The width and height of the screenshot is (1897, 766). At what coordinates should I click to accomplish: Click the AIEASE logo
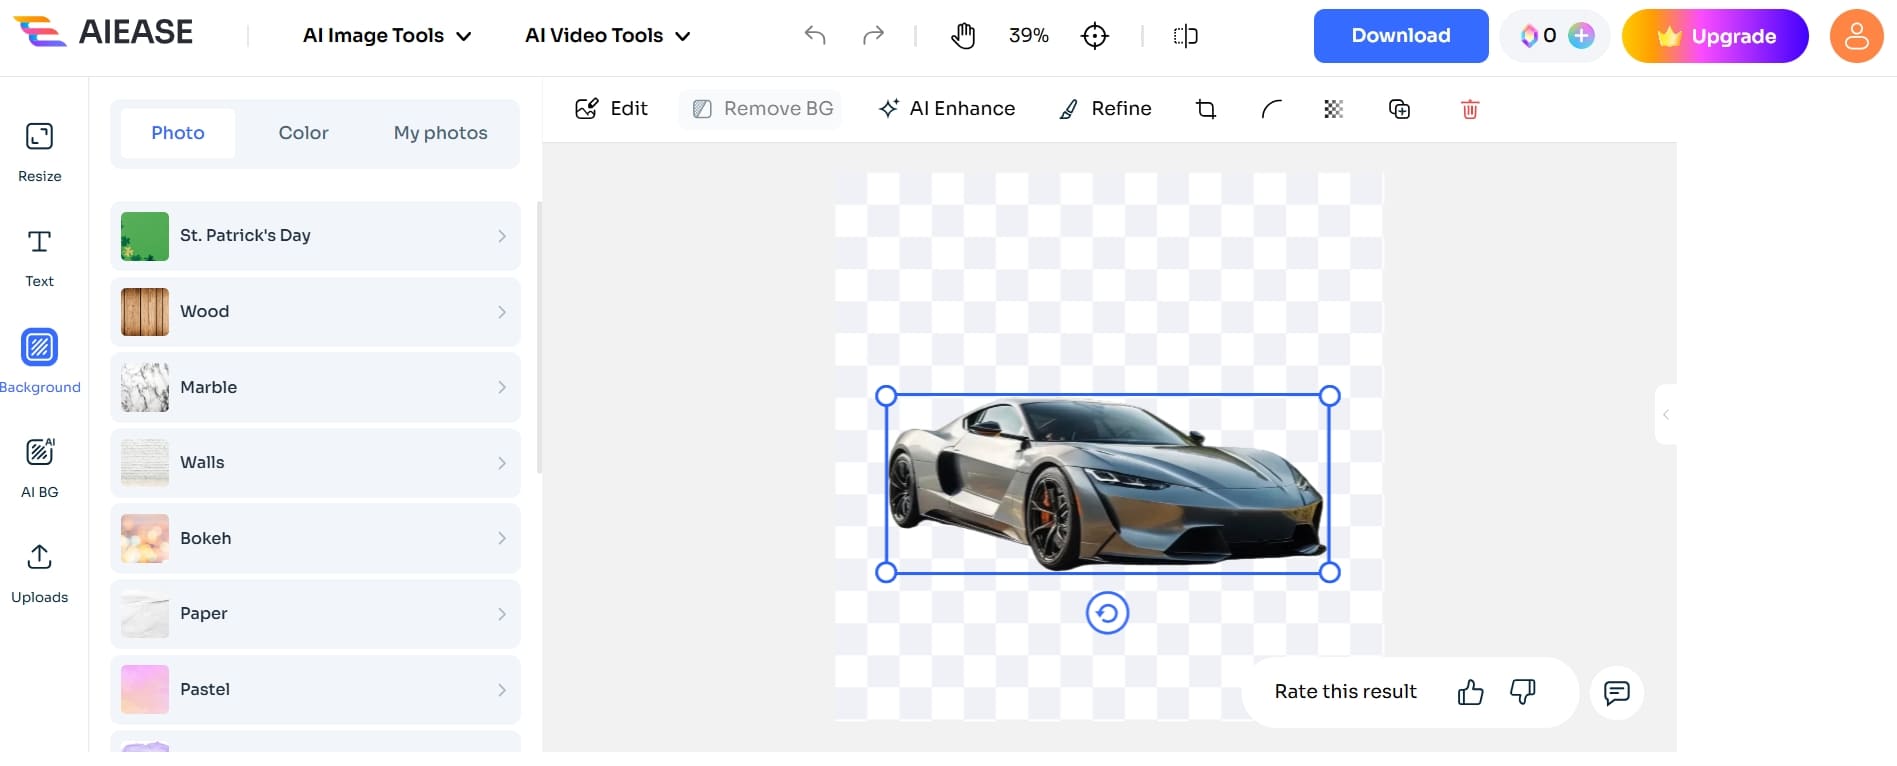(x=103, y=32)
